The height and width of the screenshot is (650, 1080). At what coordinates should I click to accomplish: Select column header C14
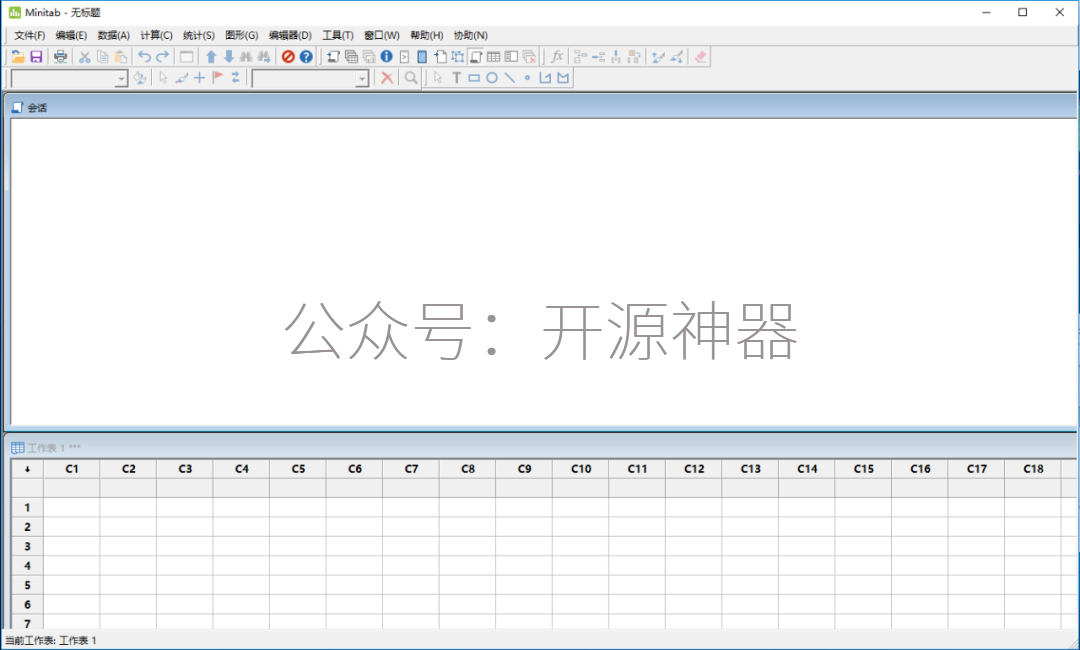(x=807, y=469)
